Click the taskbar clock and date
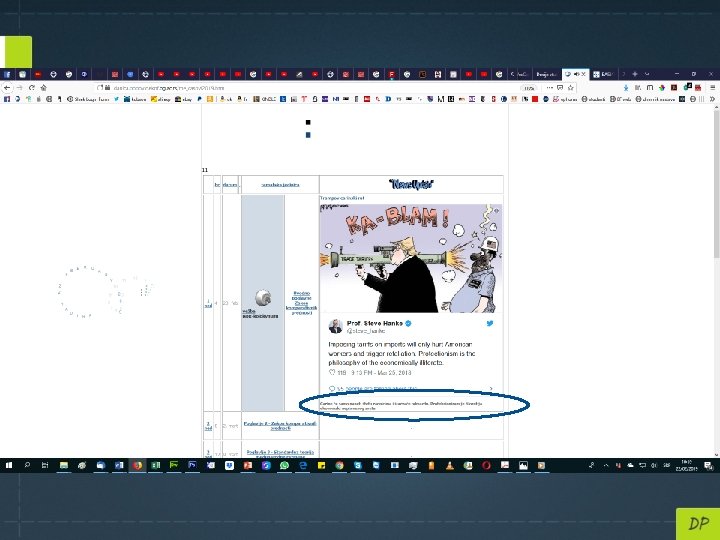The image size is (720, 540). pyautogui.click(x=686, y=465)
